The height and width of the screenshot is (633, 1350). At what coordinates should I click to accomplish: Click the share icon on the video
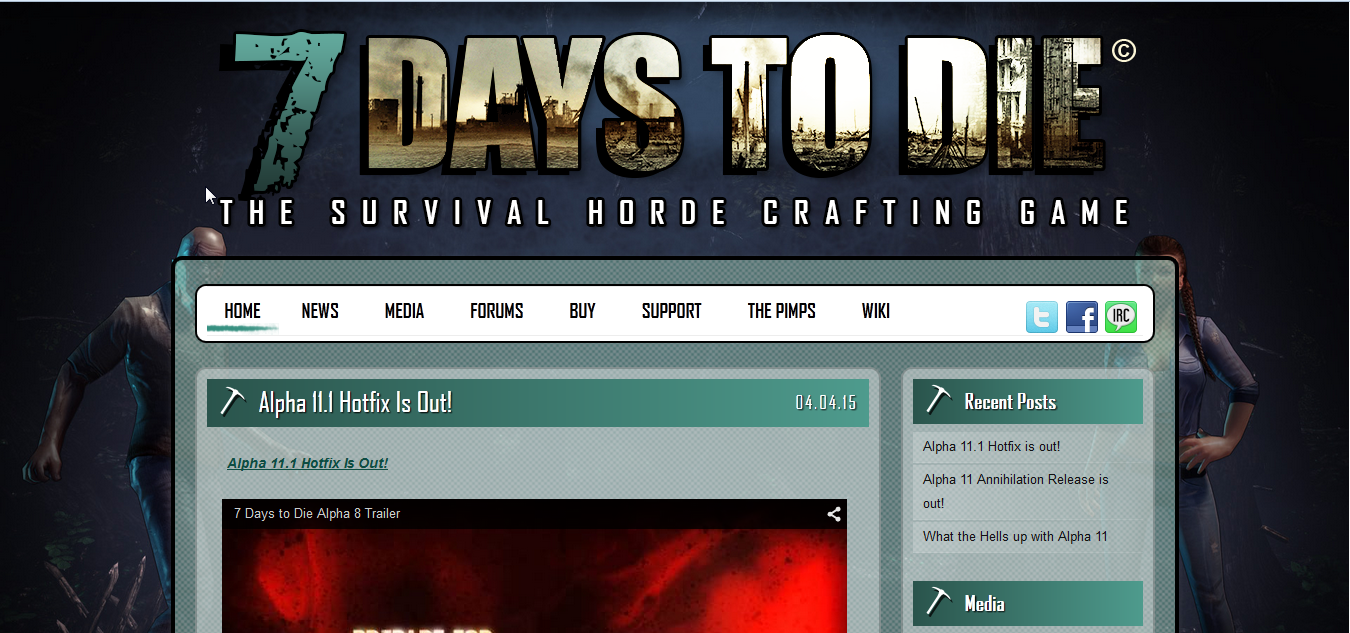(x=833, y=514)
